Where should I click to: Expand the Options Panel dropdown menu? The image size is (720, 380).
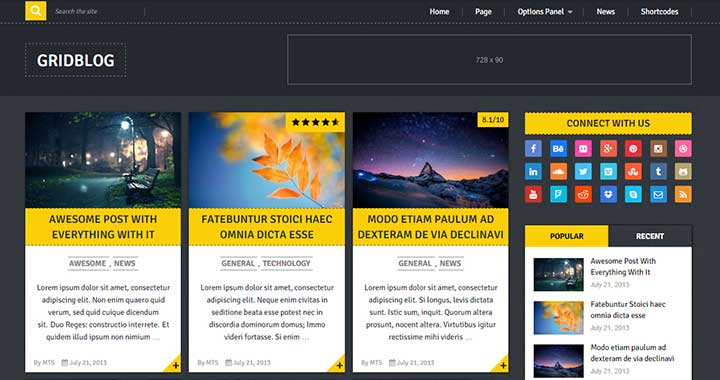click(545, 12)
